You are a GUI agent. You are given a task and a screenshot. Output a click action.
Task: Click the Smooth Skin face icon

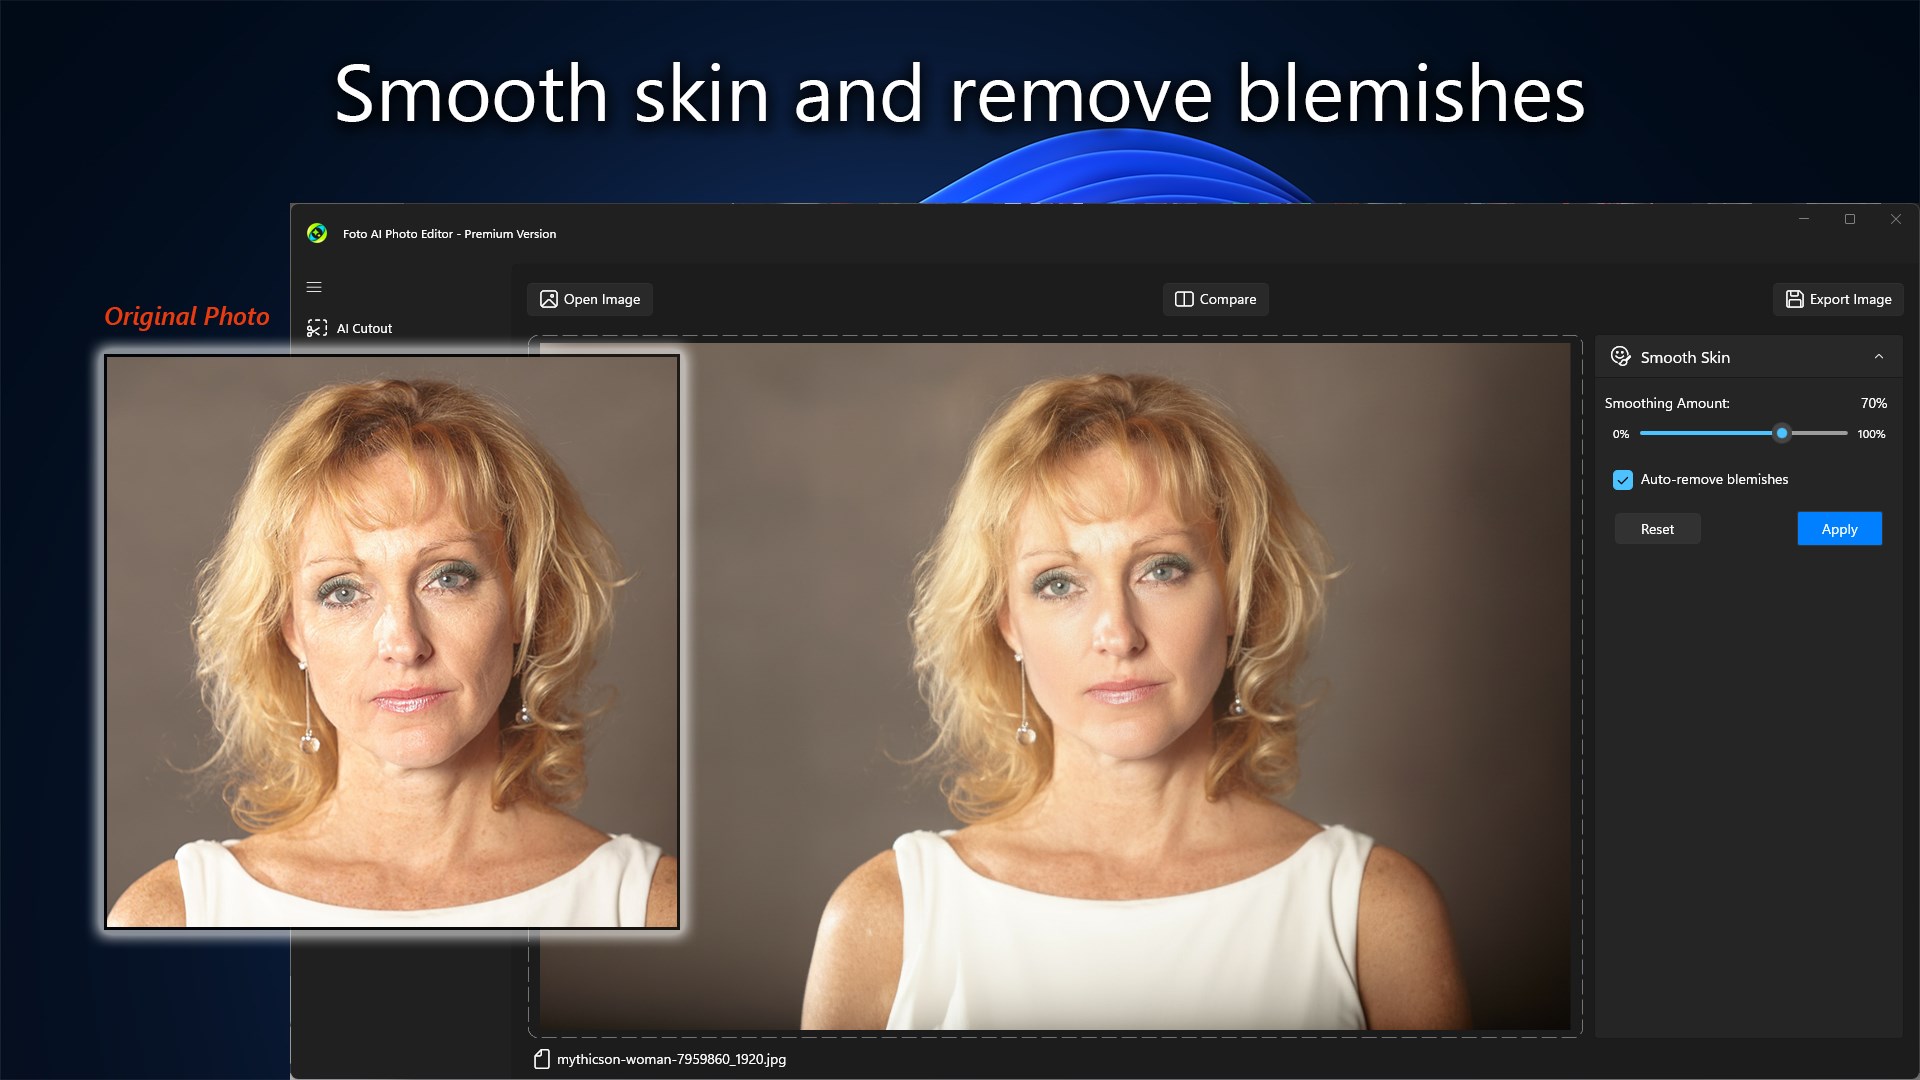click(x=1621, y=356)
